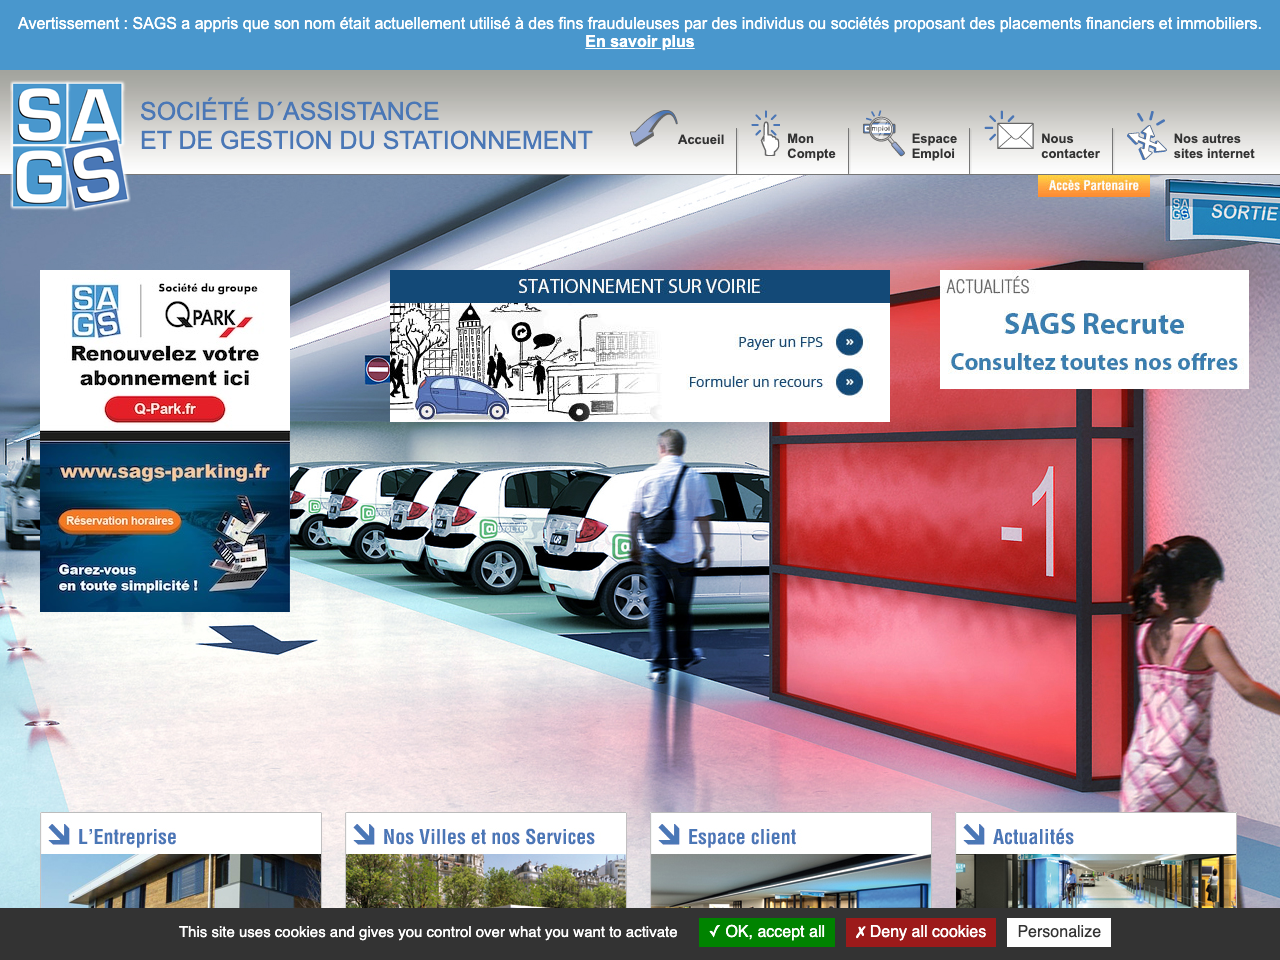Click the Payer un FPS chevron icon
Viewport: 1280px width, 960px height.
(x=849, y=341)
